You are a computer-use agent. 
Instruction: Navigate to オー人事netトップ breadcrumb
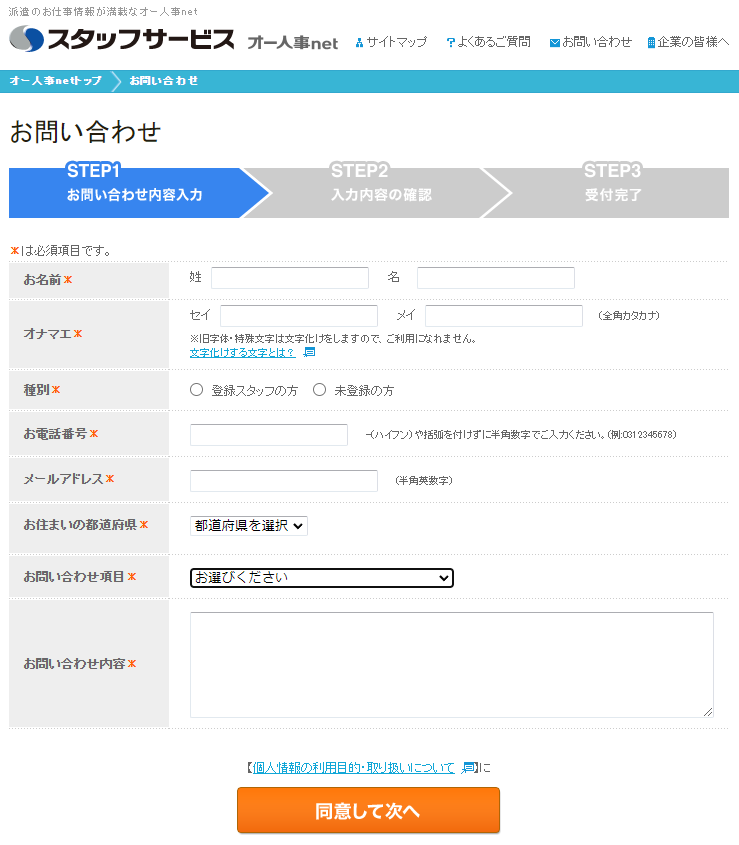[56, 81]
